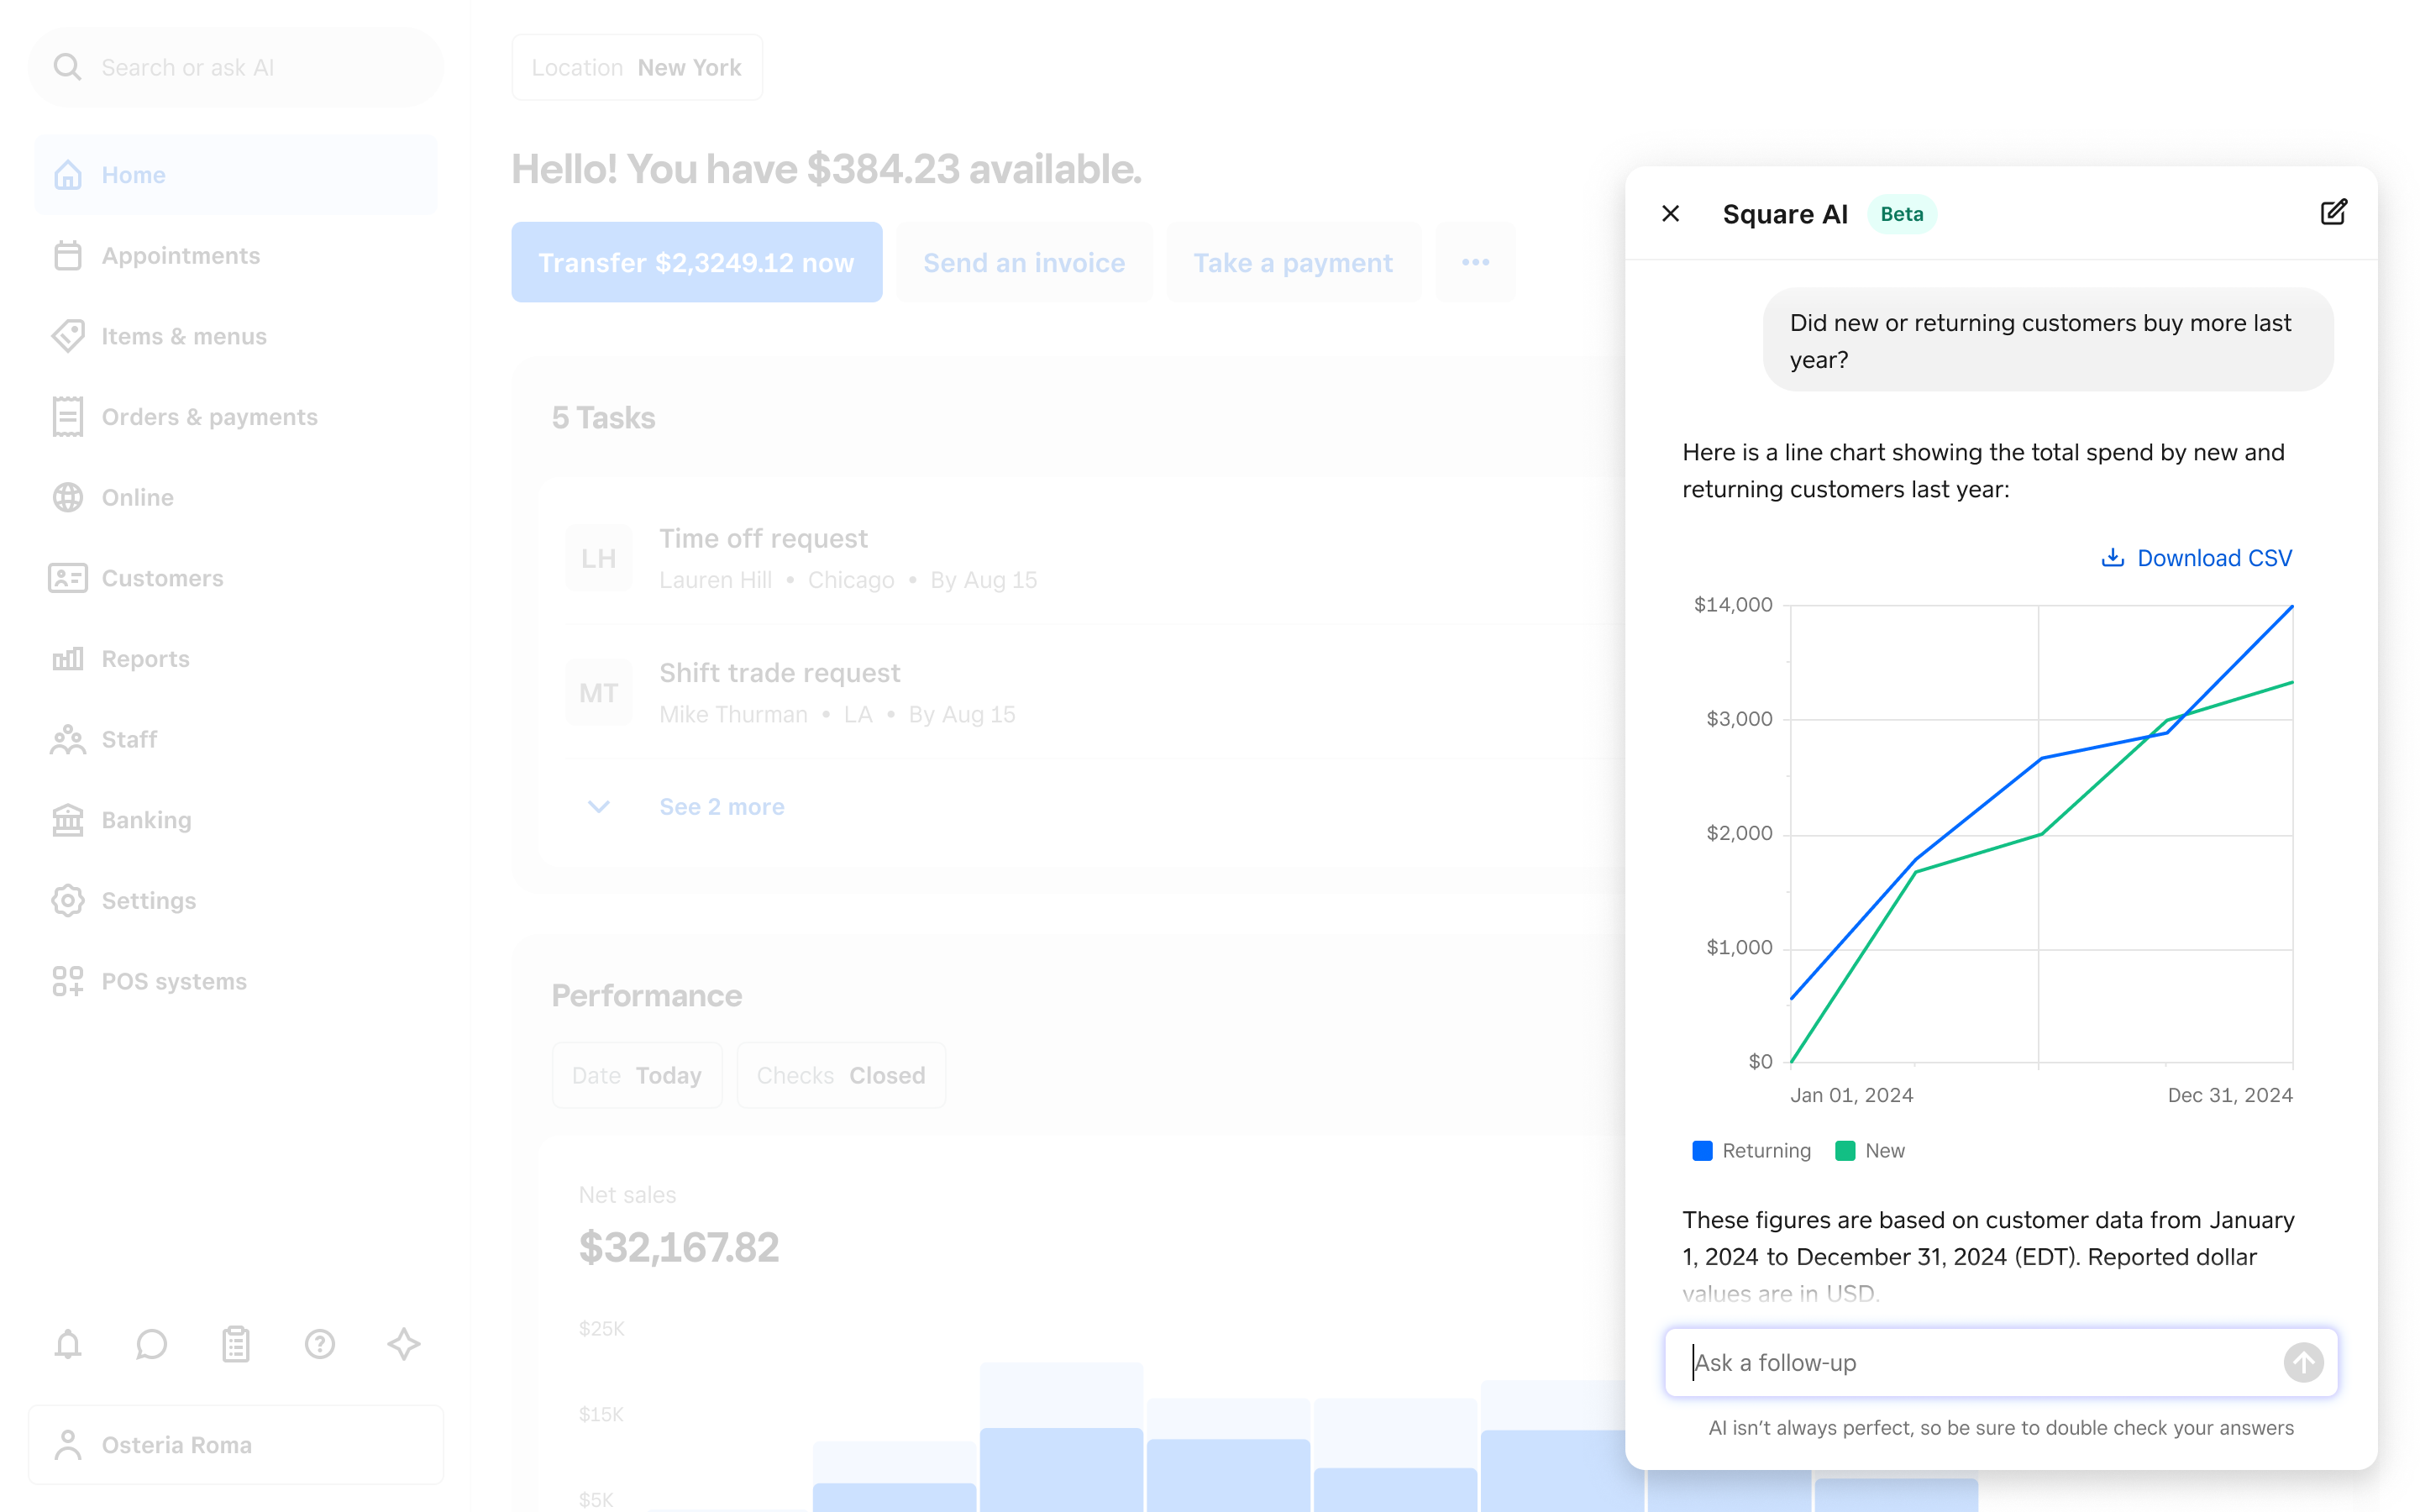Open the Home icon in sidebar

point(67,175)
